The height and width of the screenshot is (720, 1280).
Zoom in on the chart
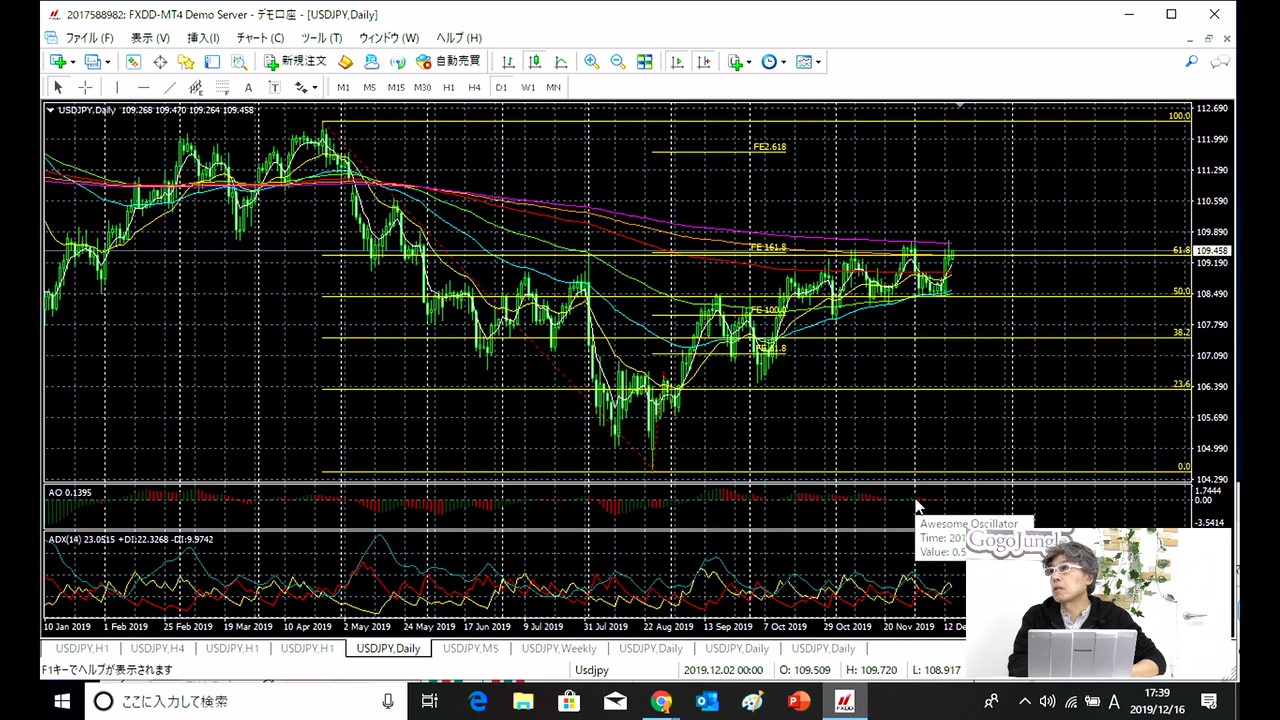[591, 62]
